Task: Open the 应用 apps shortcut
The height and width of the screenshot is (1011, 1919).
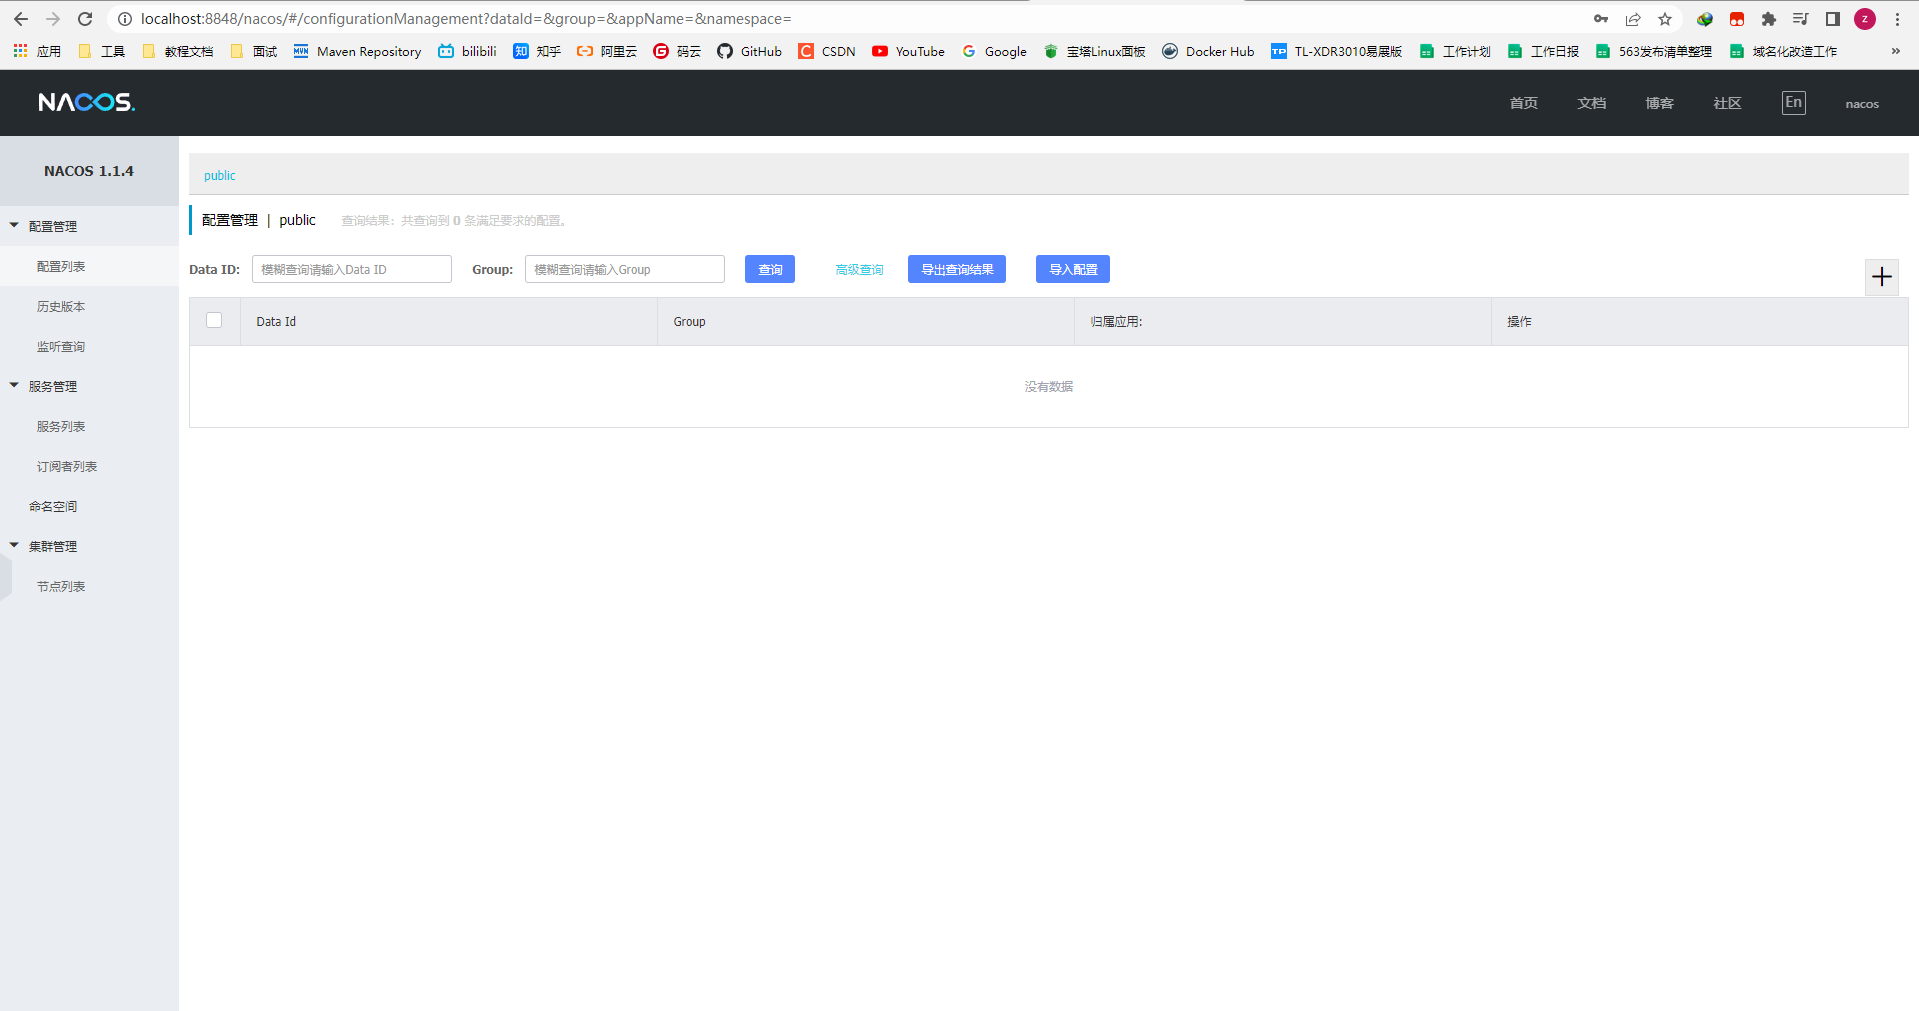Action: tap(37, 51)
